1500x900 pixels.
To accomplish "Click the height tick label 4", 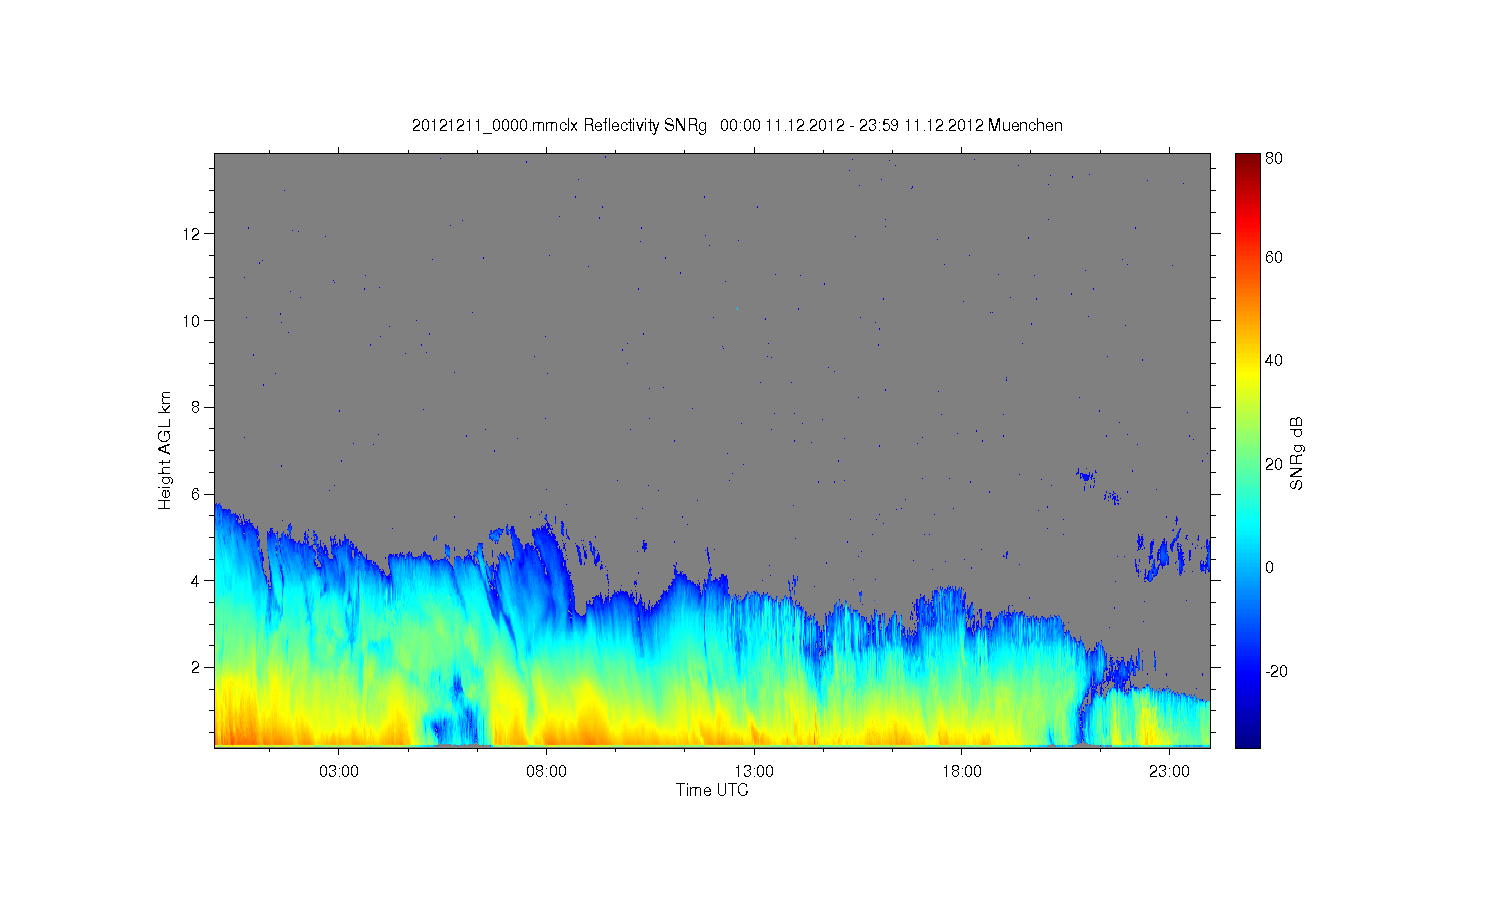I will [198, 580].
